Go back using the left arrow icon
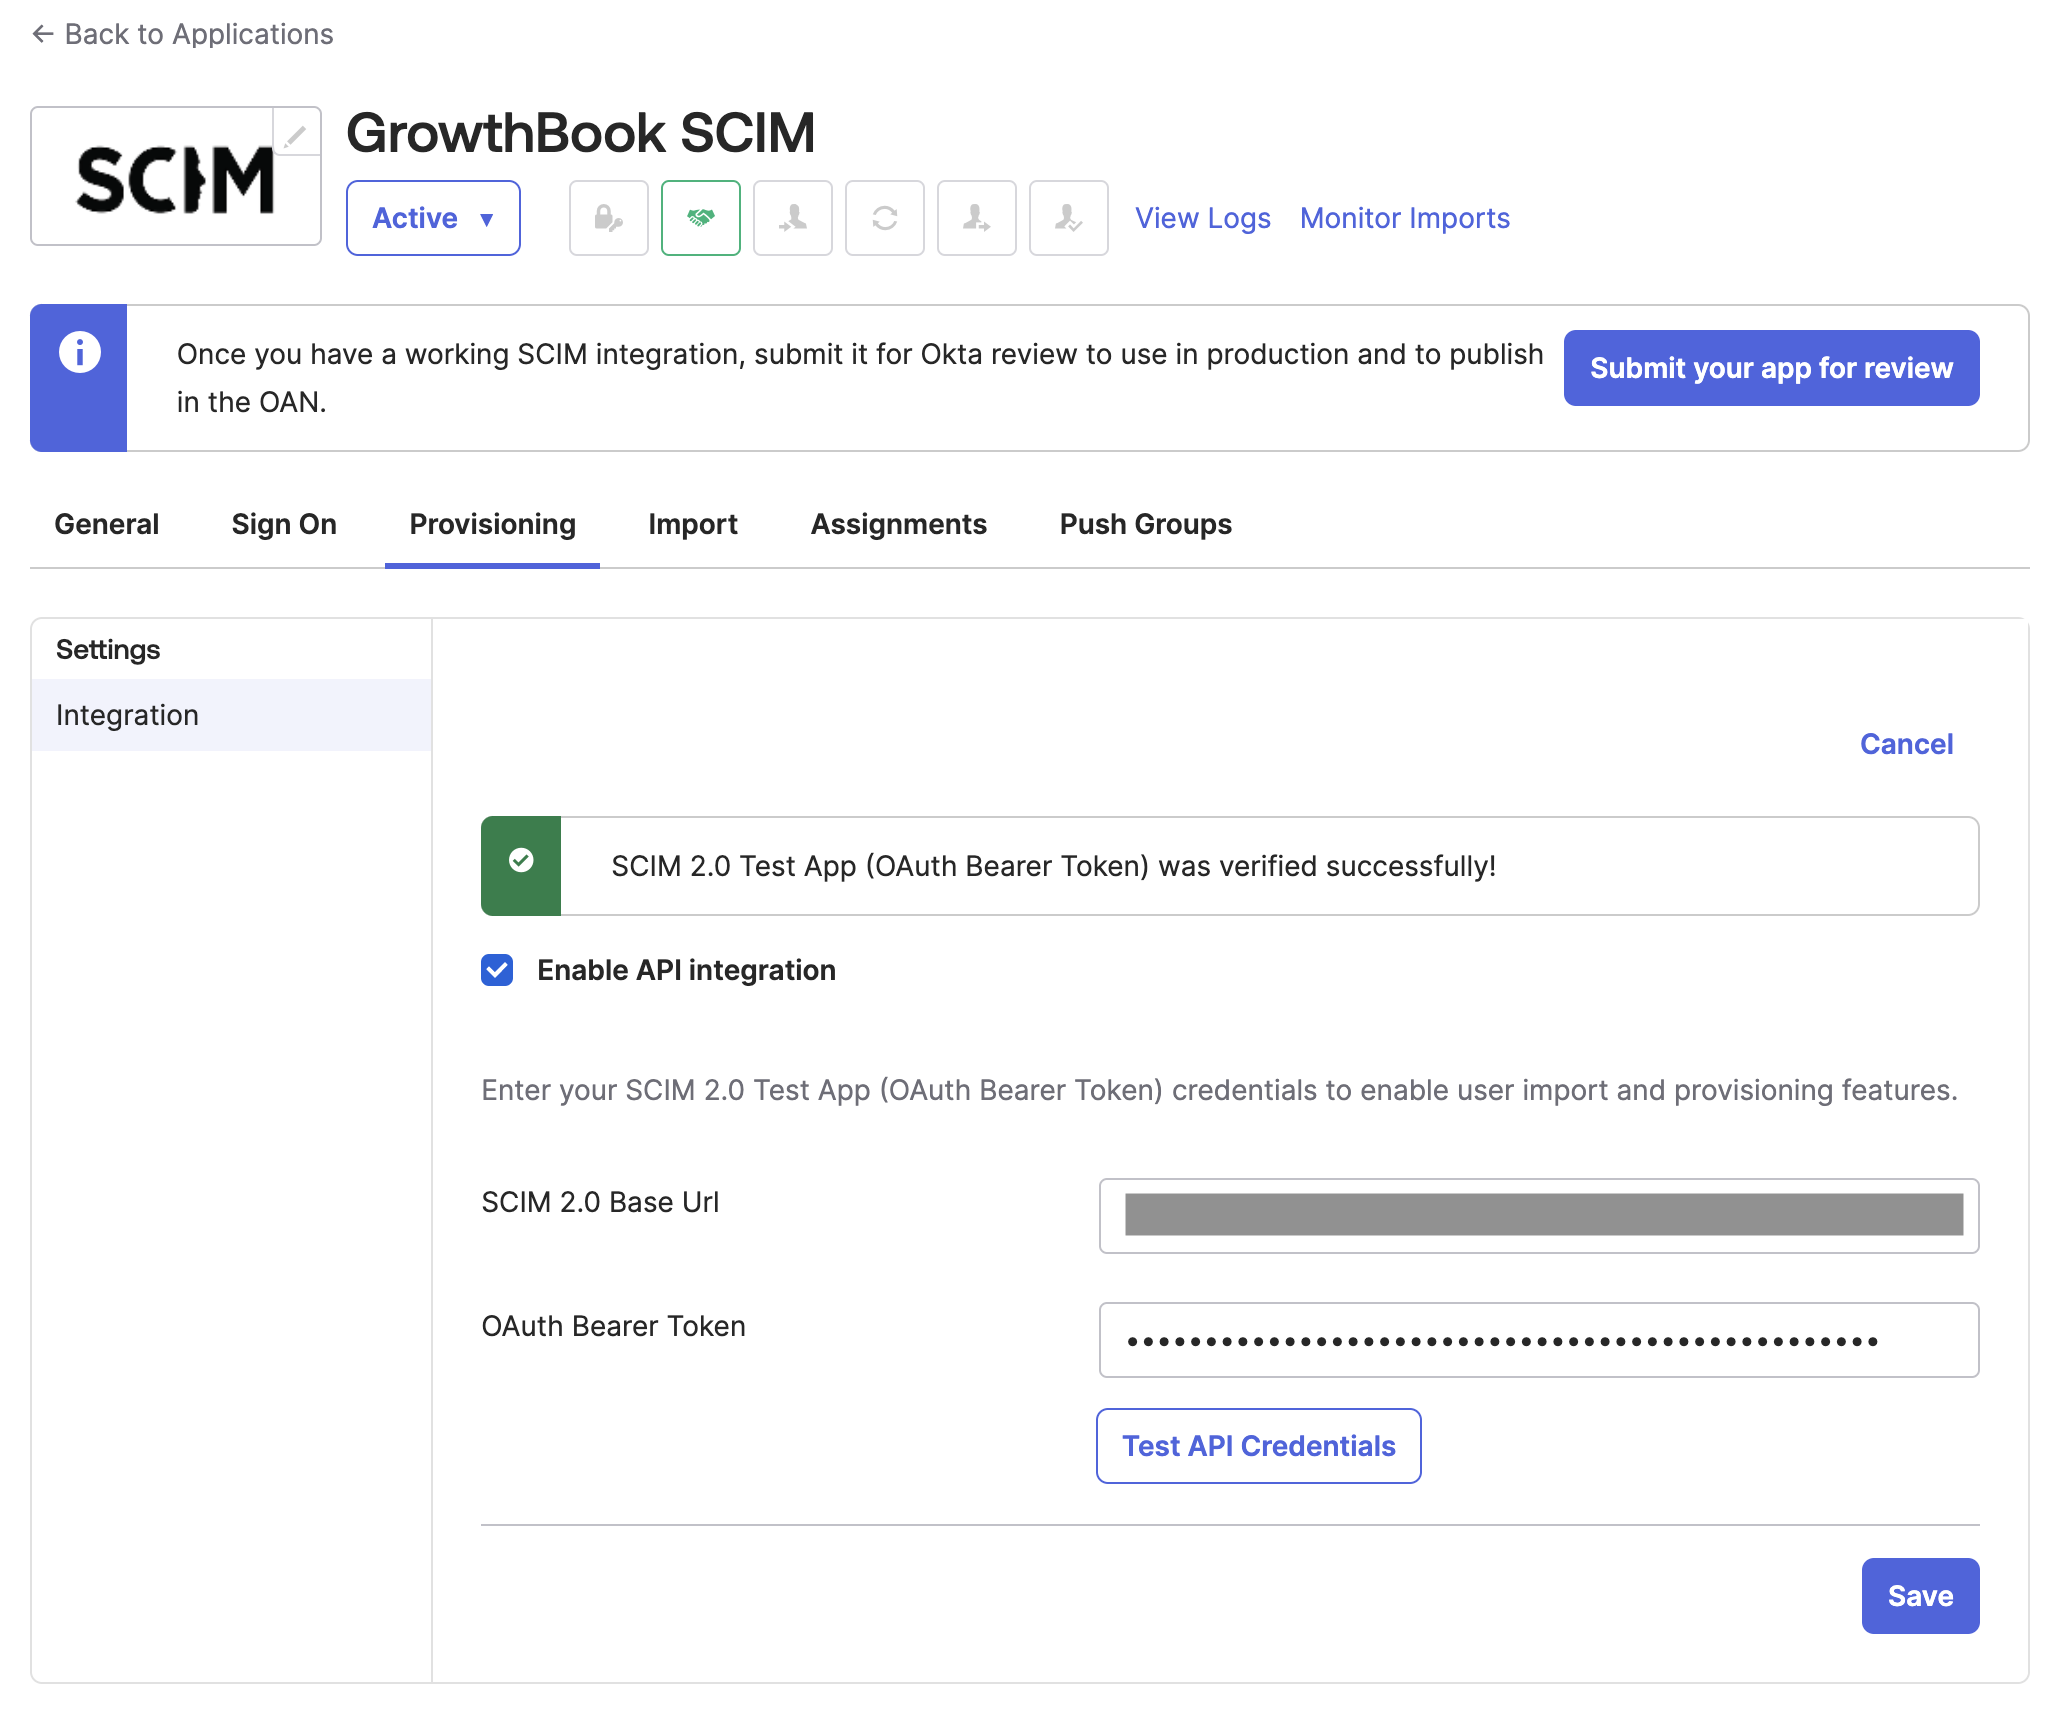 click(x=42, y=34)
